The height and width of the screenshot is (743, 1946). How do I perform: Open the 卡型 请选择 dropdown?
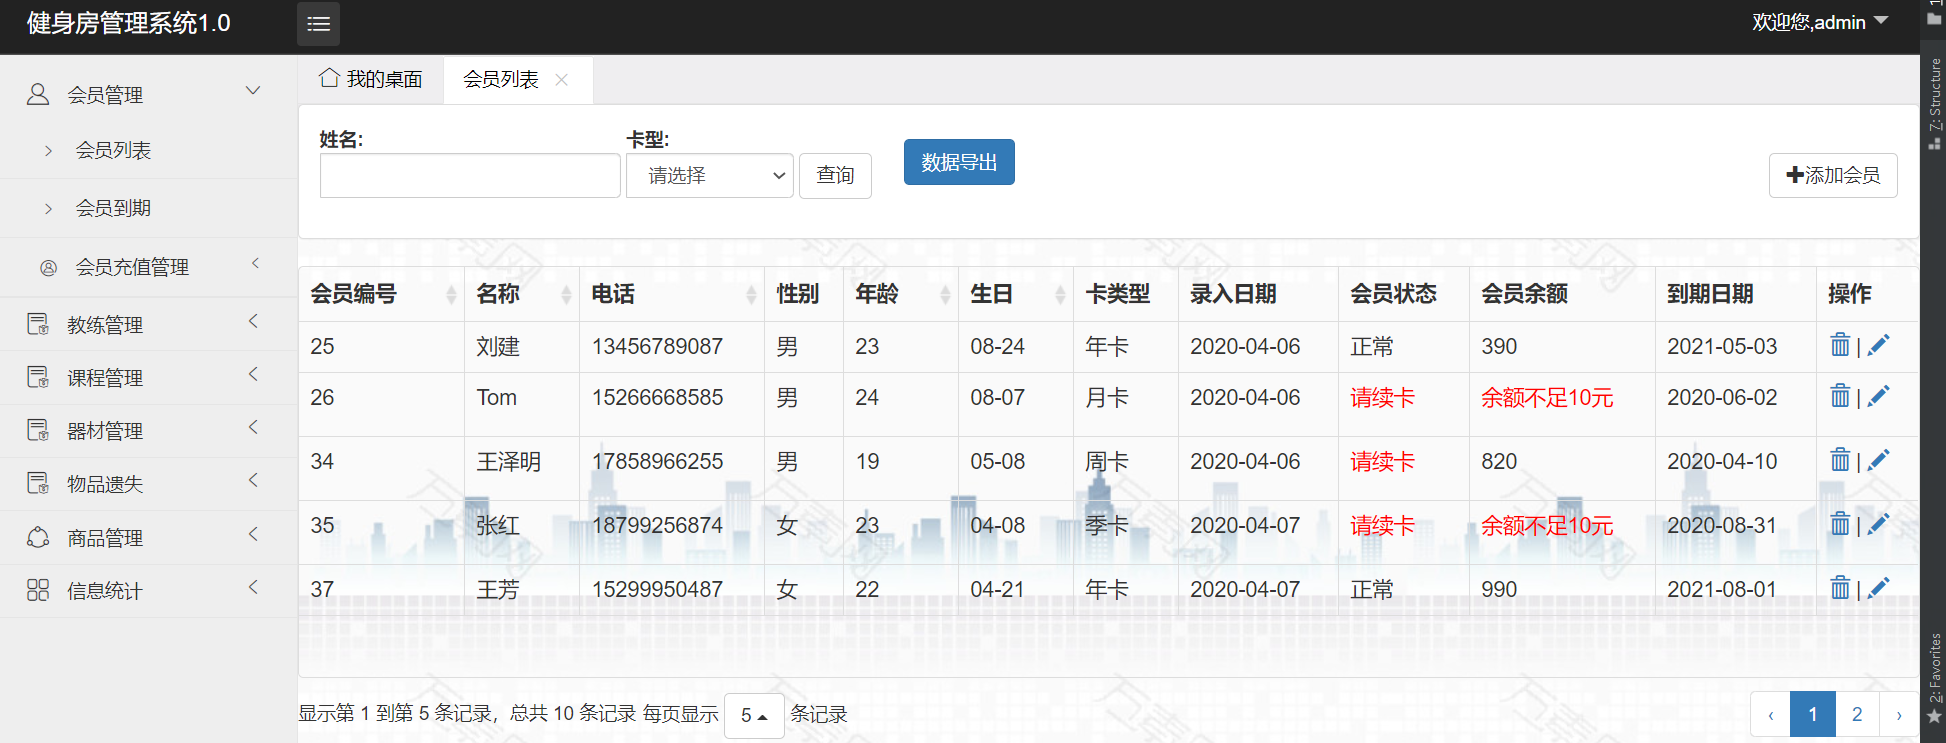(709, 176)
